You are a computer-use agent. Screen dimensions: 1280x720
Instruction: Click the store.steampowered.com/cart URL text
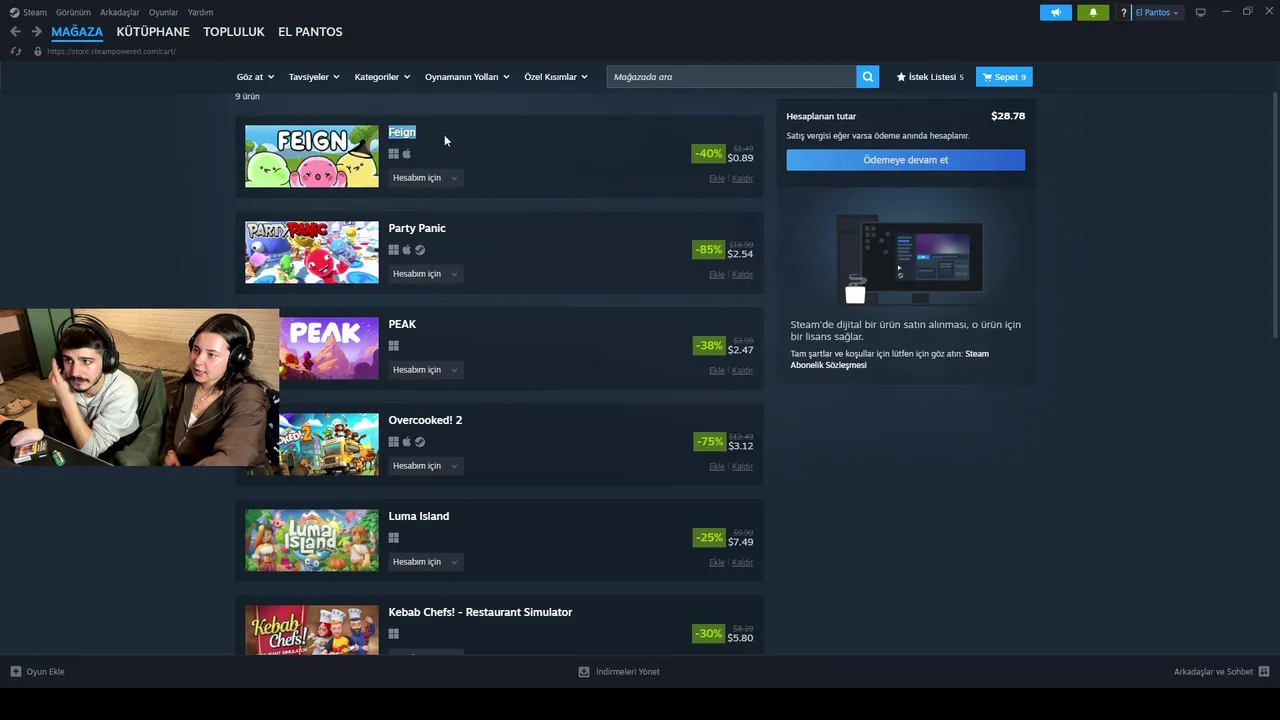111,51
